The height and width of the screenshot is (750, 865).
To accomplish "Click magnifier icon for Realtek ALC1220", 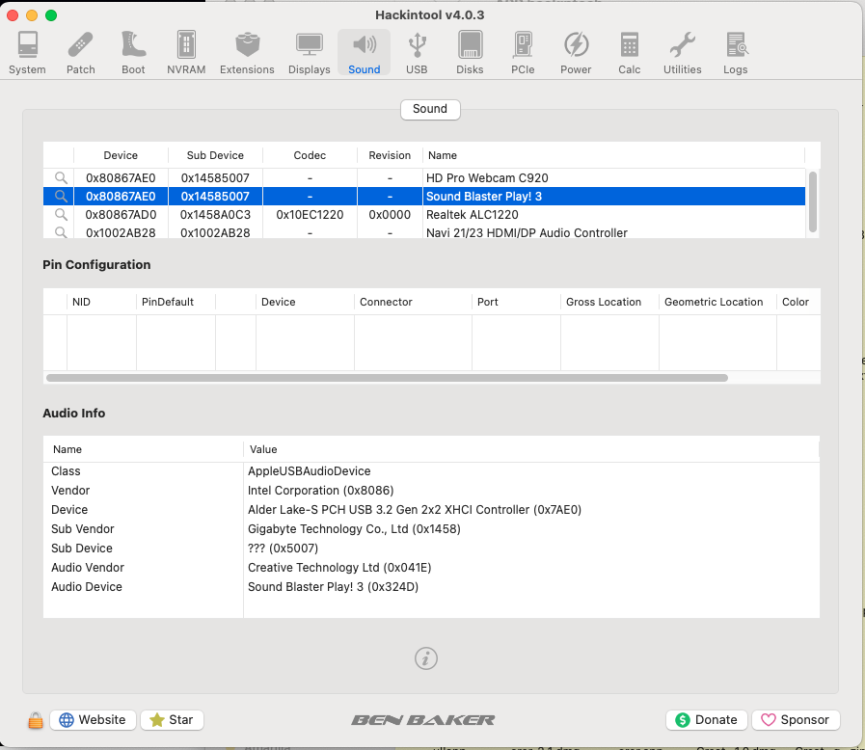I will tap(61, 215).
